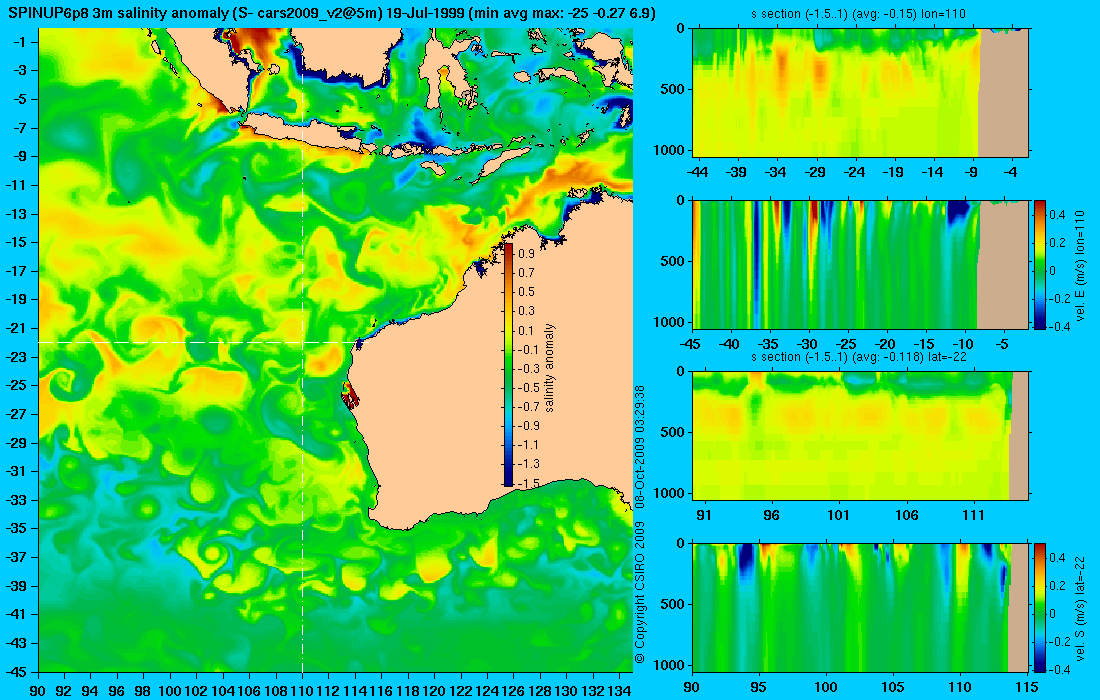Viewport: 1100px width, 700px height.
Task: Click '122' on main map longitude axis
Action: pos(461,690)
